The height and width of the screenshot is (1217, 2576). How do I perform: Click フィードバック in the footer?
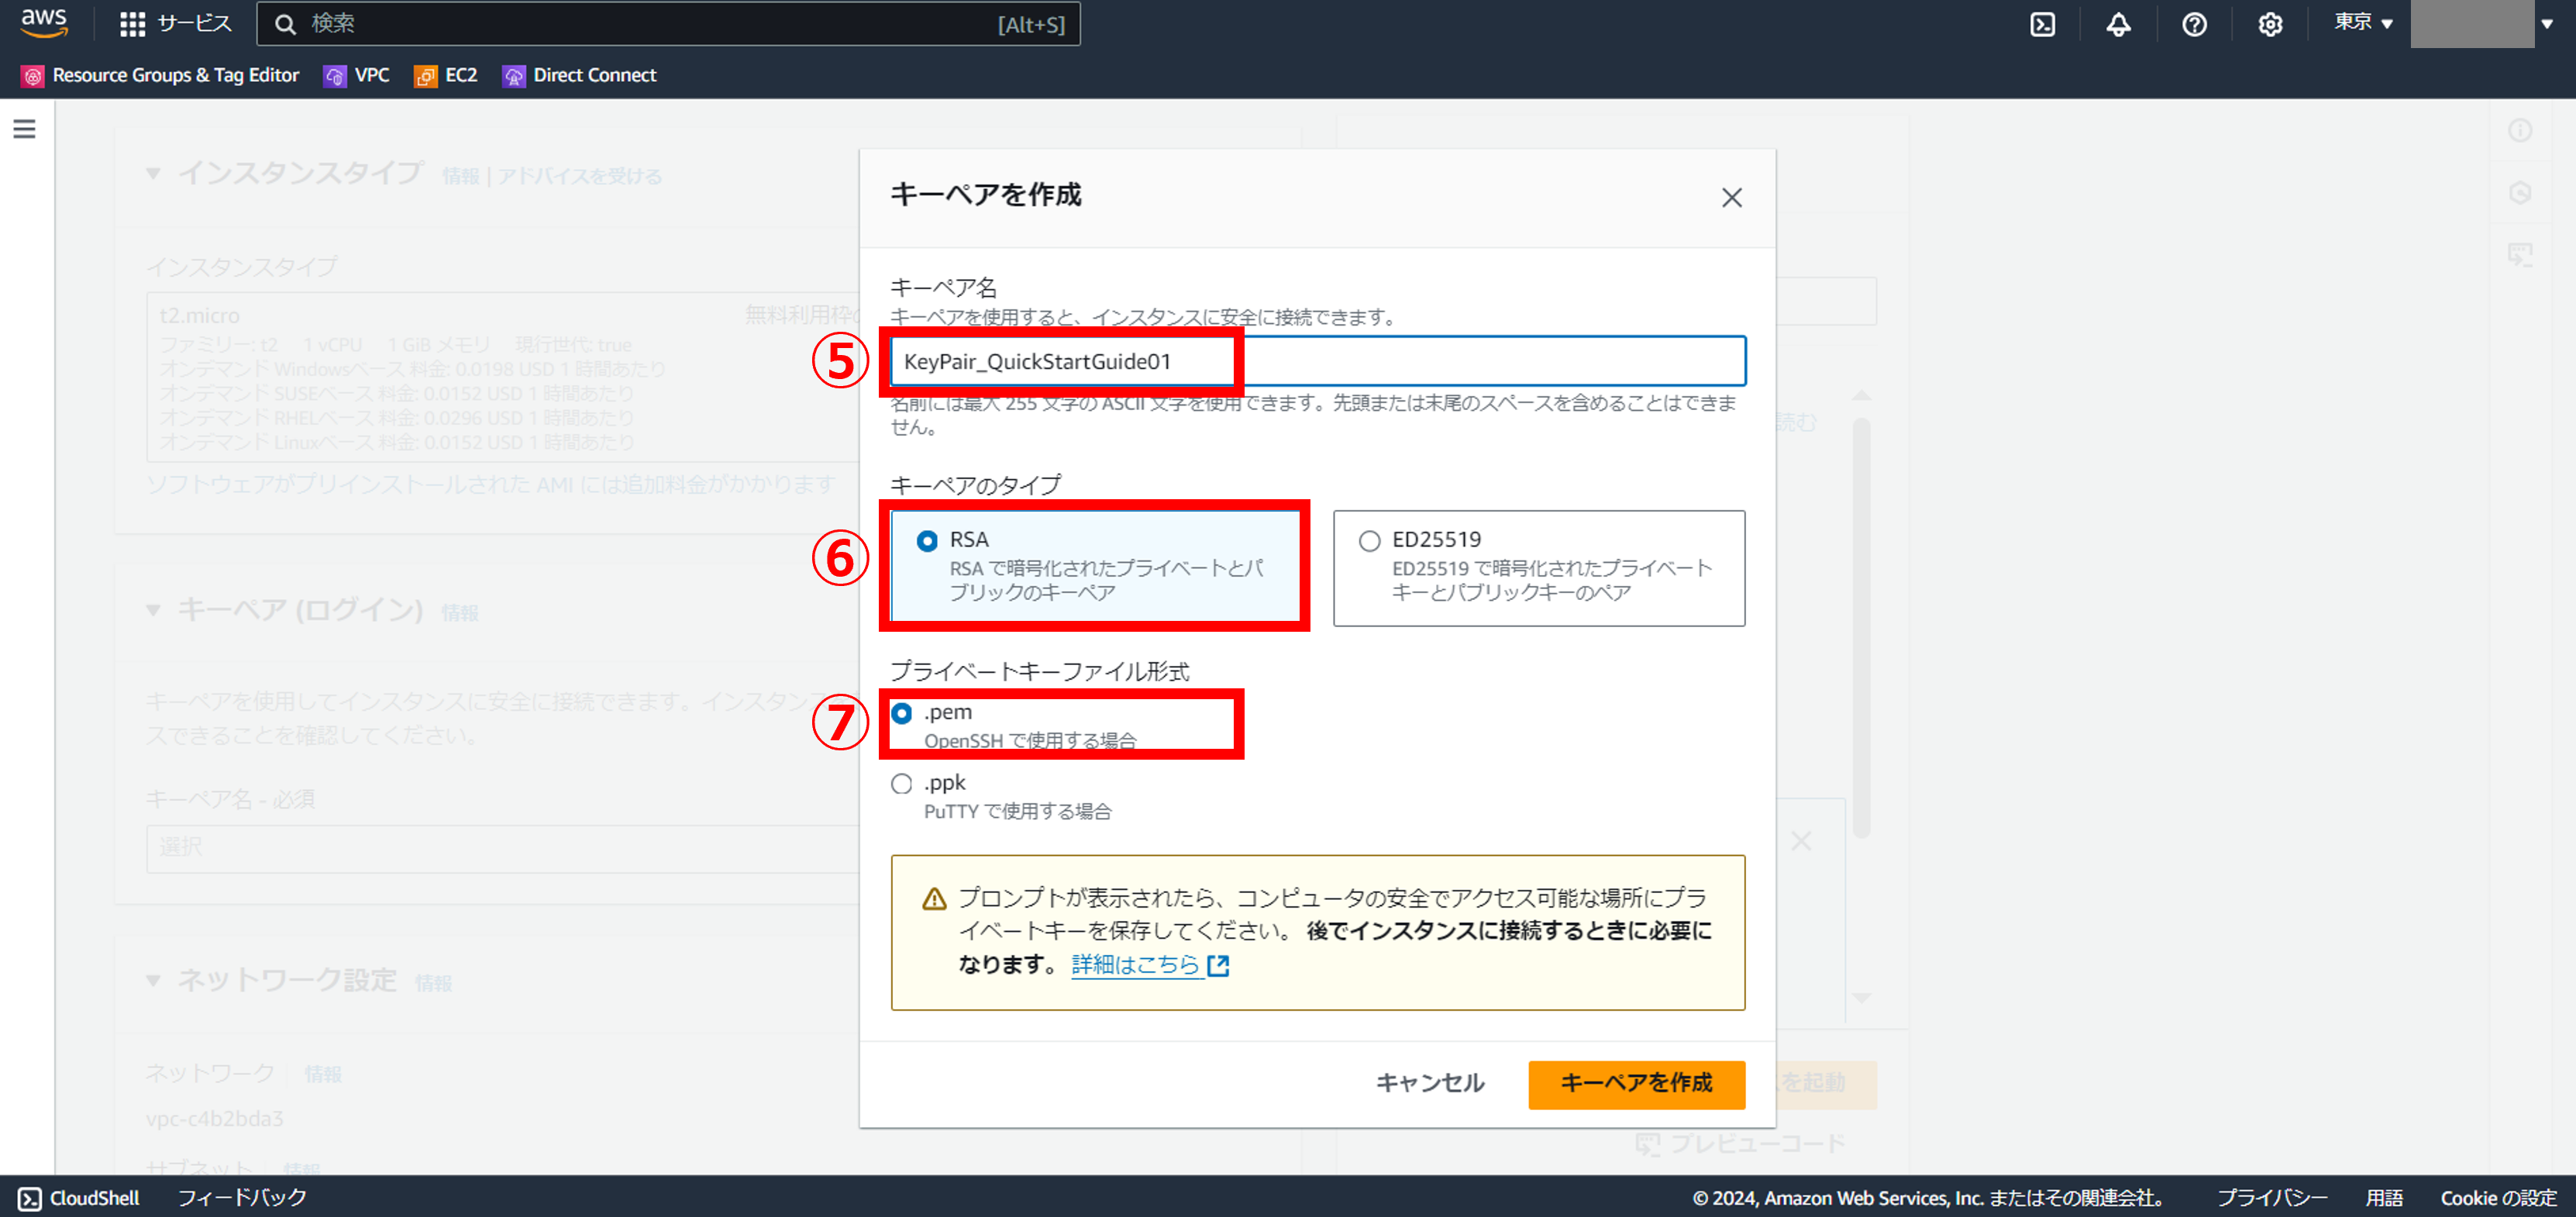(242, 1197)
